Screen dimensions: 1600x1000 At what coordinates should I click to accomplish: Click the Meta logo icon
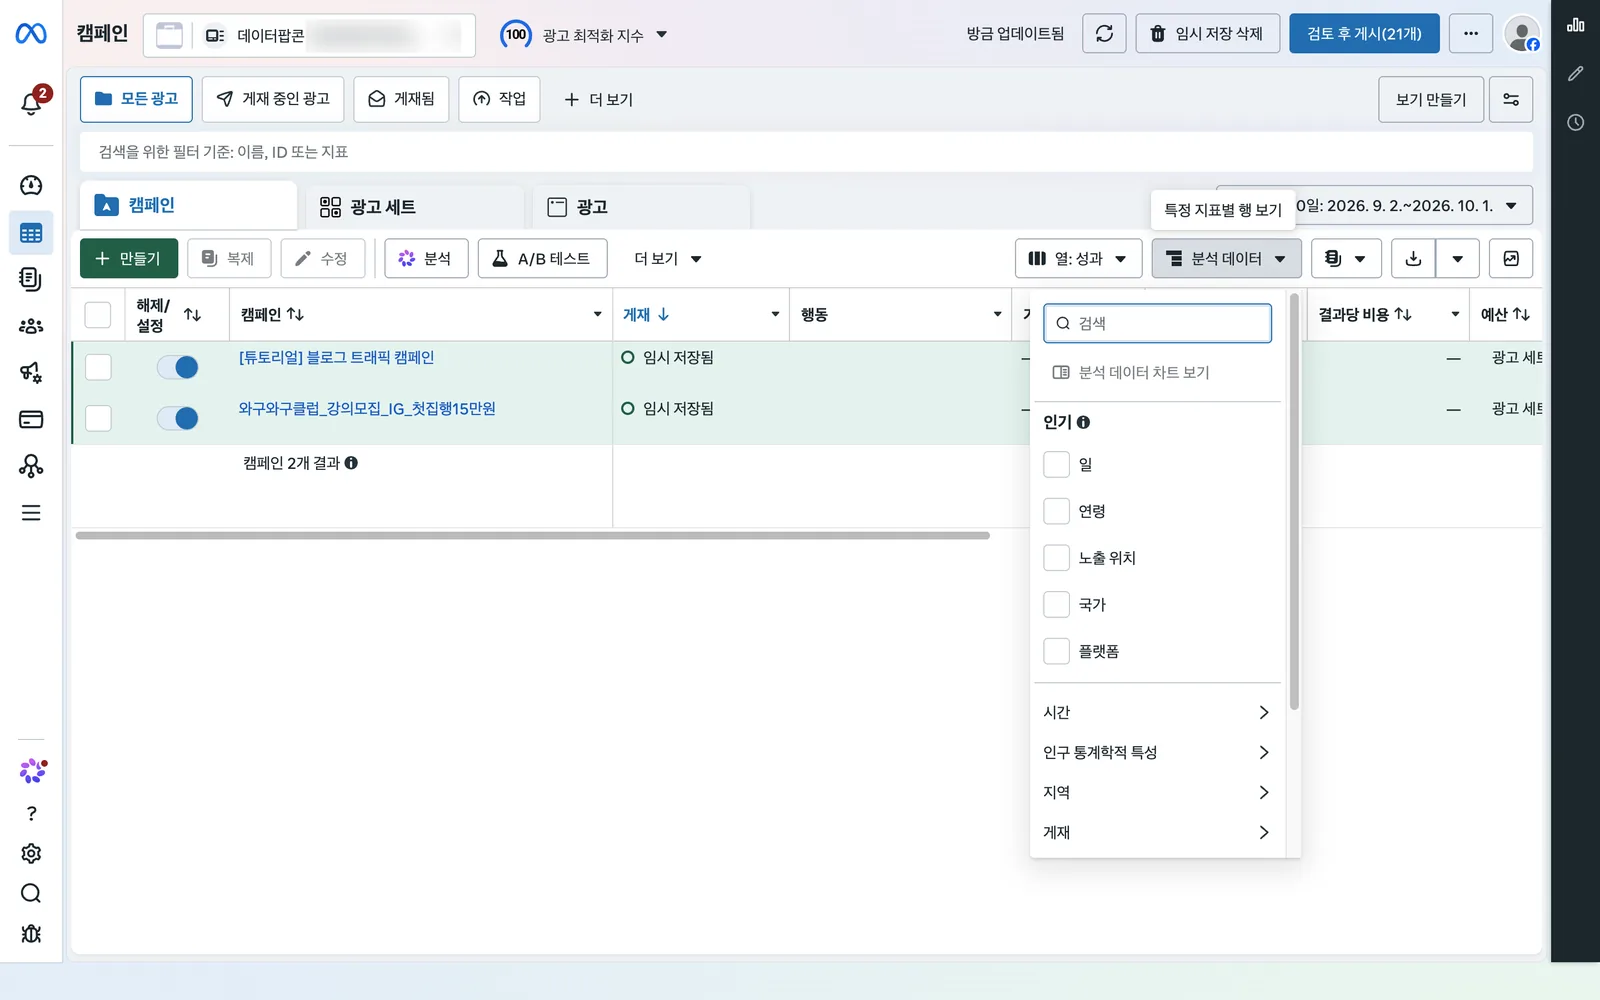click(x=31, y=34)
